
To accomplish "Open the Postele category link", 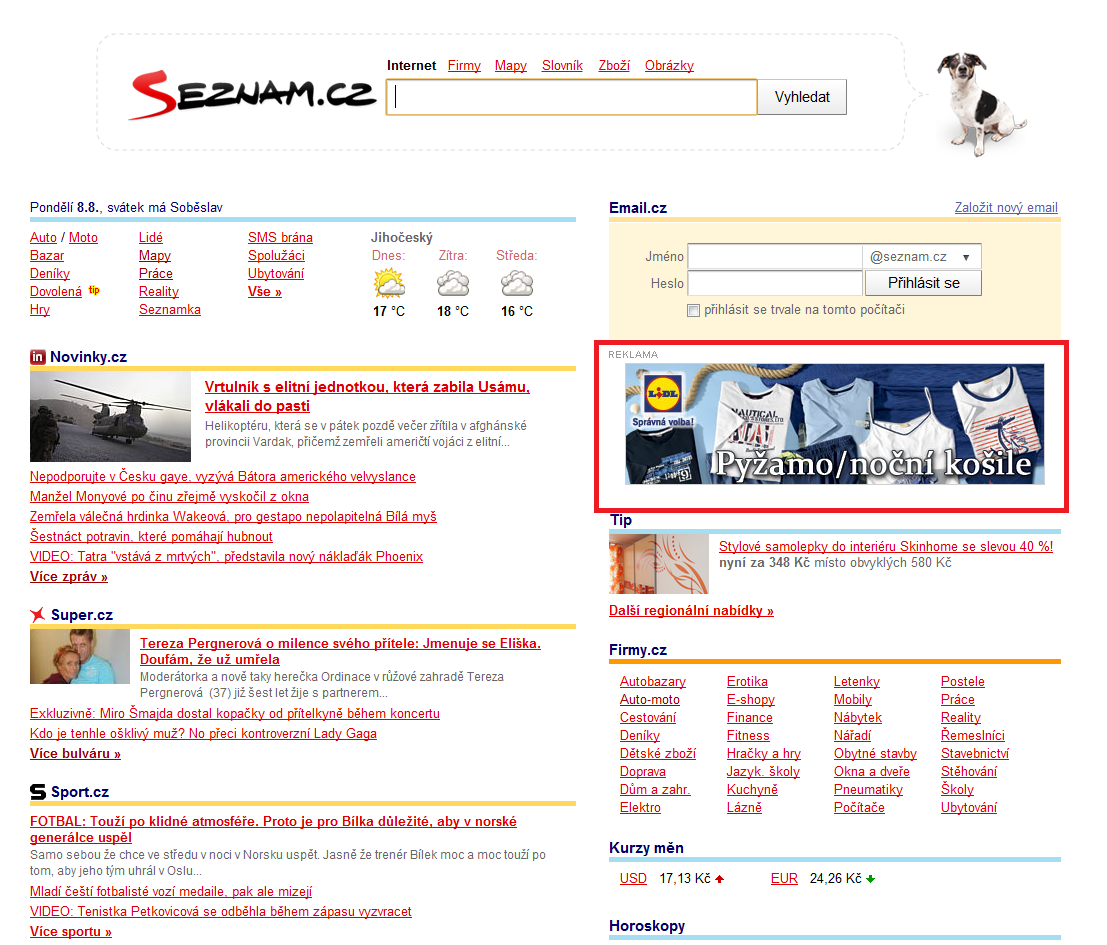I will coord(962,682).
